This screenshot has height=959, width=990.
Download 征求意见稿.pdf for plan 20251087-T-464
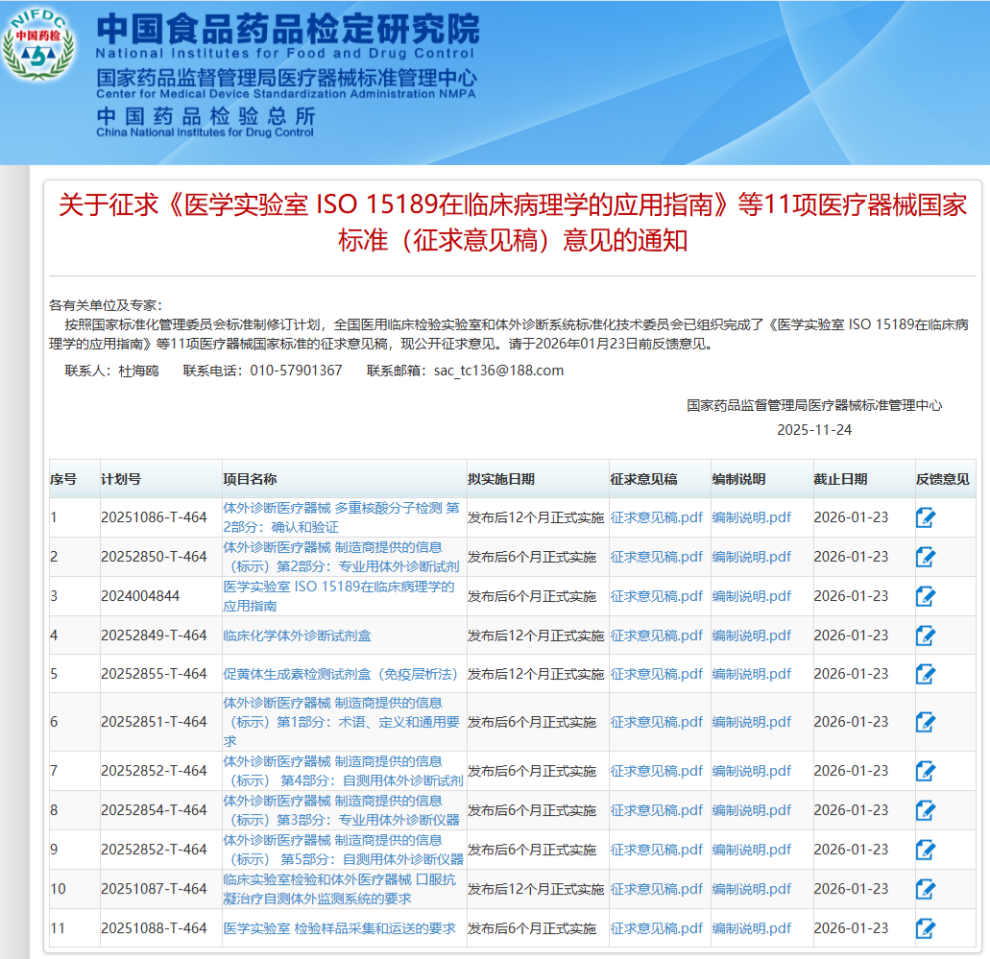(656, 889)
